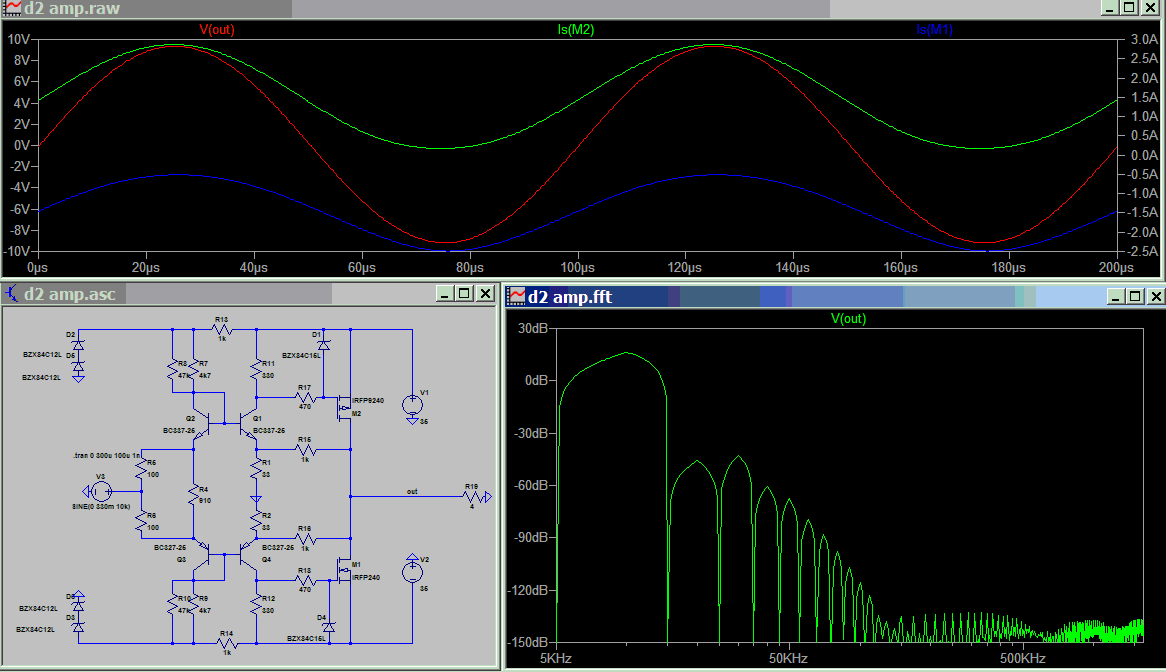This screenshot has width=1166, height=672.
Task: Select feedback resistor R16
Action: click(x=305, y=538)
